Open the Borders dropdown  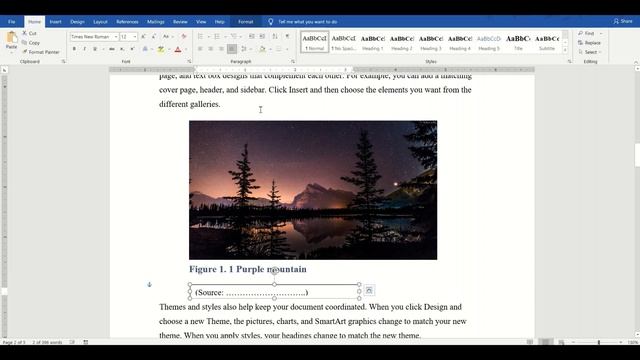[287, 49]
